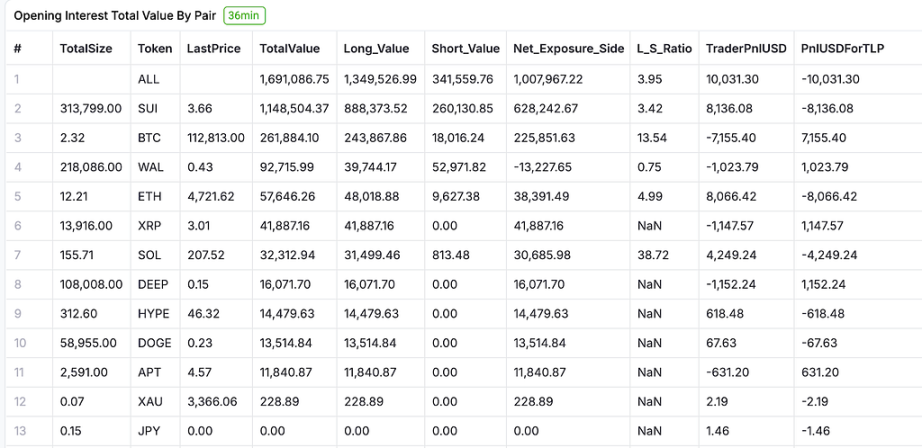Image resolution: width=922 pixels, height=448 pixels.
Task: Select the SUI token cell
Action: click(148, 108)
